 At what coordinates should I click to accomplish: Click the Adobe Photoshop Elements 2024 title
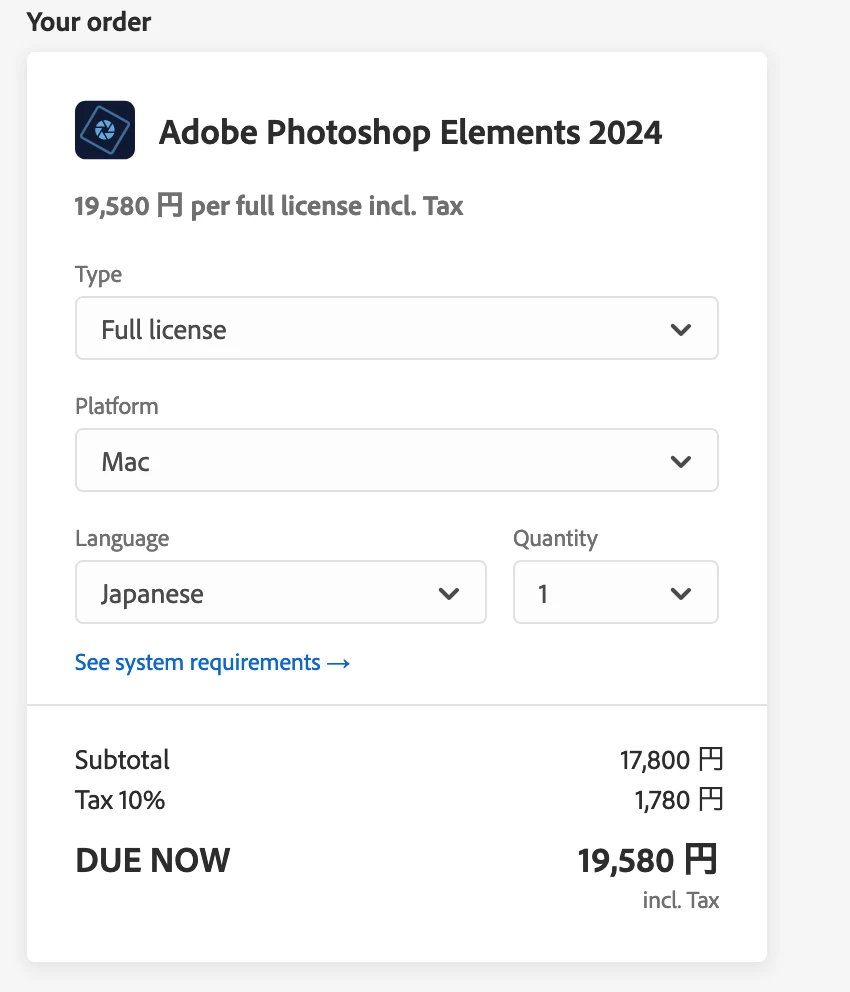[x=410, y=132]
